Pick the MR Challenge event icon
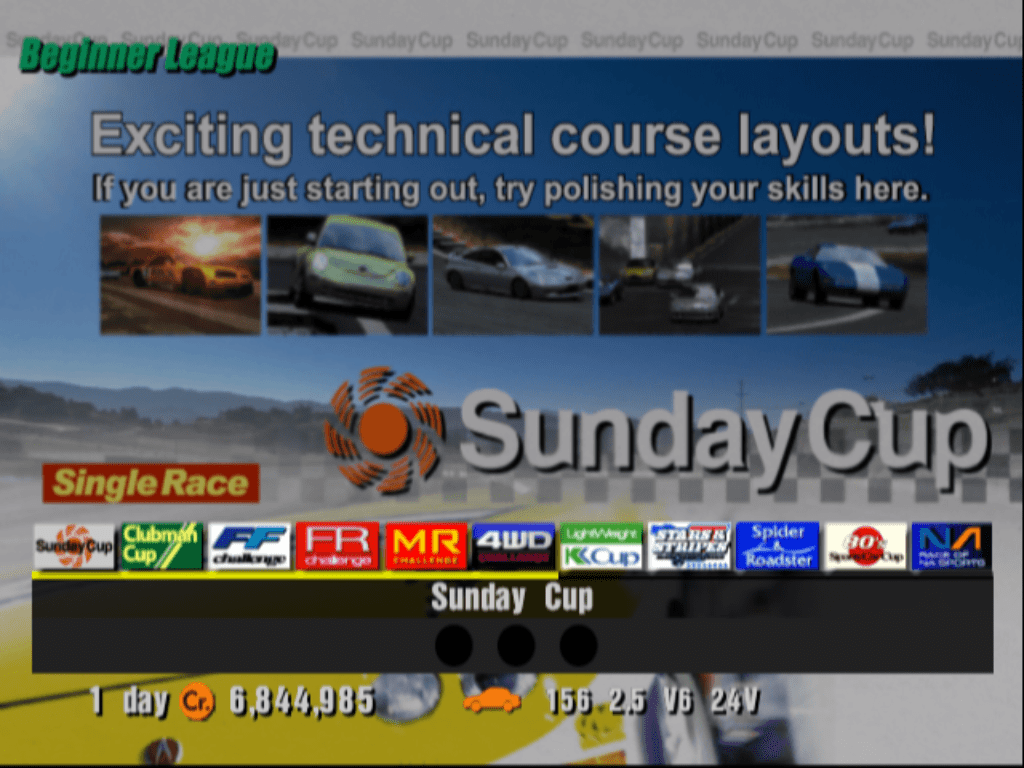Viewport: 1024px width, 768px height. [x=426, y=546]
